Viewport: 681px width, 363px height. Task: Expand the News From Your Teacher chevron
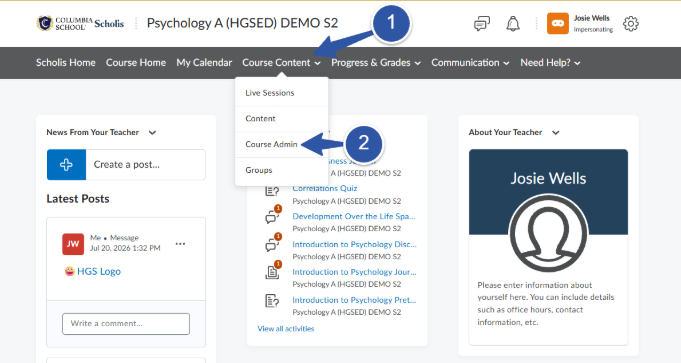152,132
